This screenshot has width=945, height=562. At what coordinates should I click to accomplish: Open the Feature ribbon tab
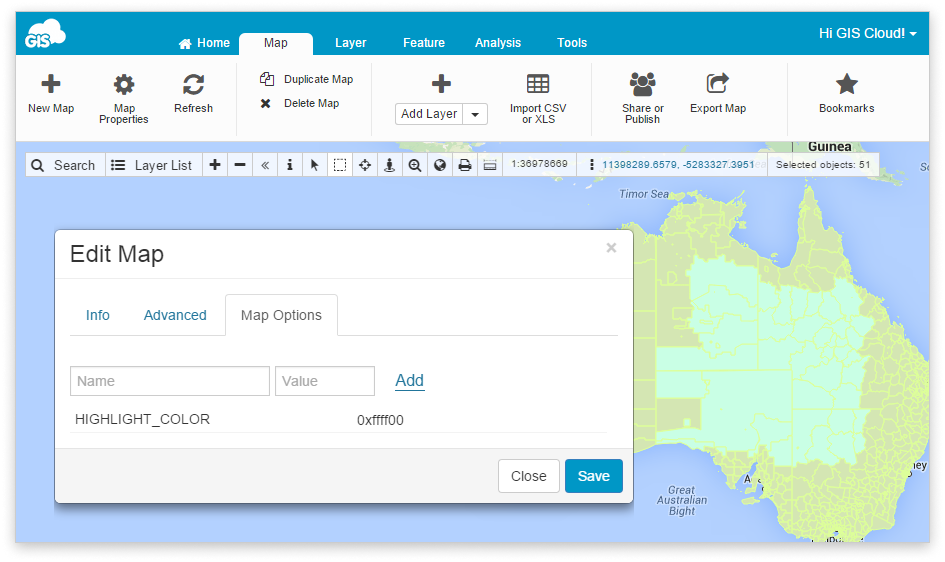424,43
